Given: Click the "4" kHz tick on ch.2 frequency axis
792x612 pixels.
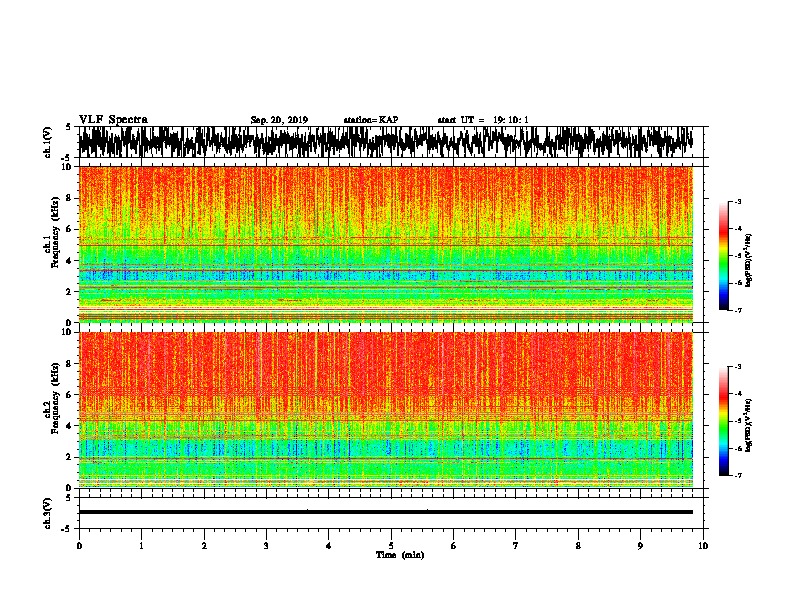Looking at the screenshot, I should point(70,426).
